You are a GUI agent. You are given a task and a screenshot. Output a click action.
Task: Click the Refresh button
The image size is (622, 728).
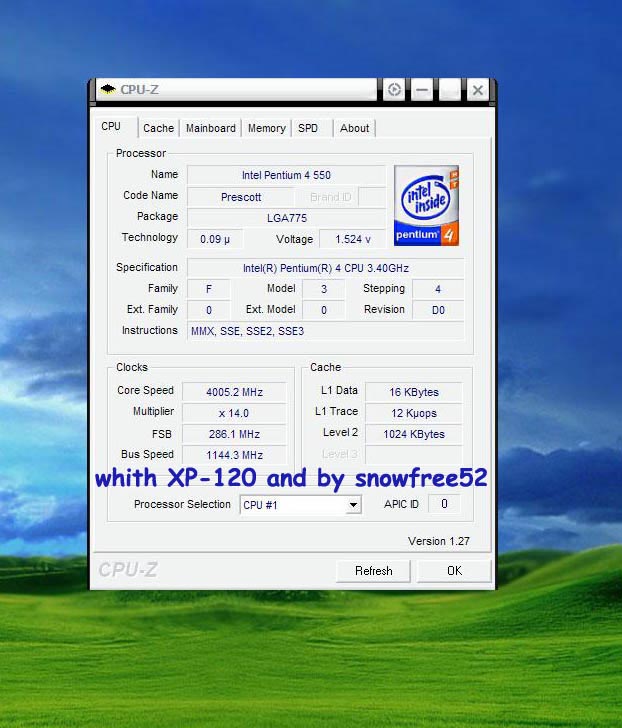coord(374,571)
